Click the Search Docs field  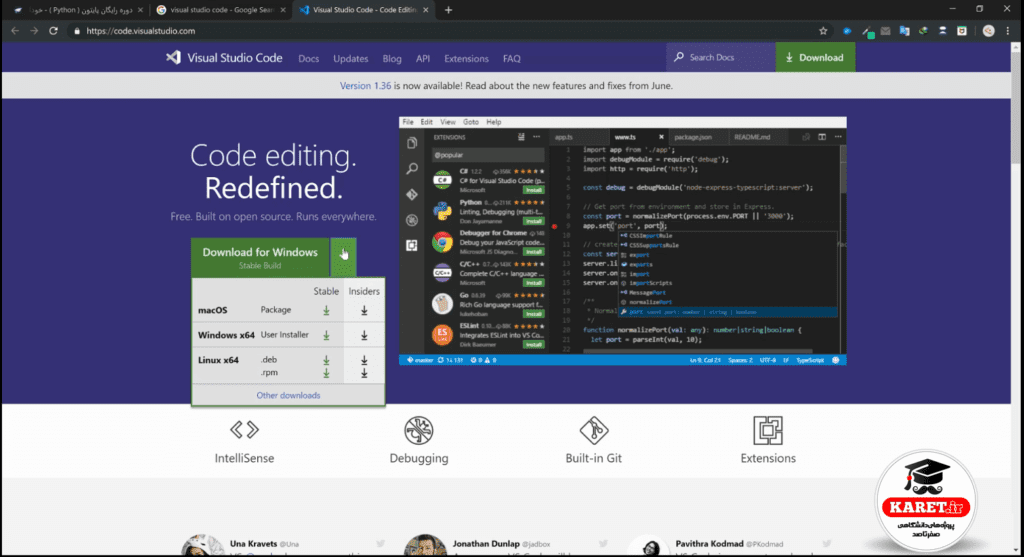click(720, 57)
